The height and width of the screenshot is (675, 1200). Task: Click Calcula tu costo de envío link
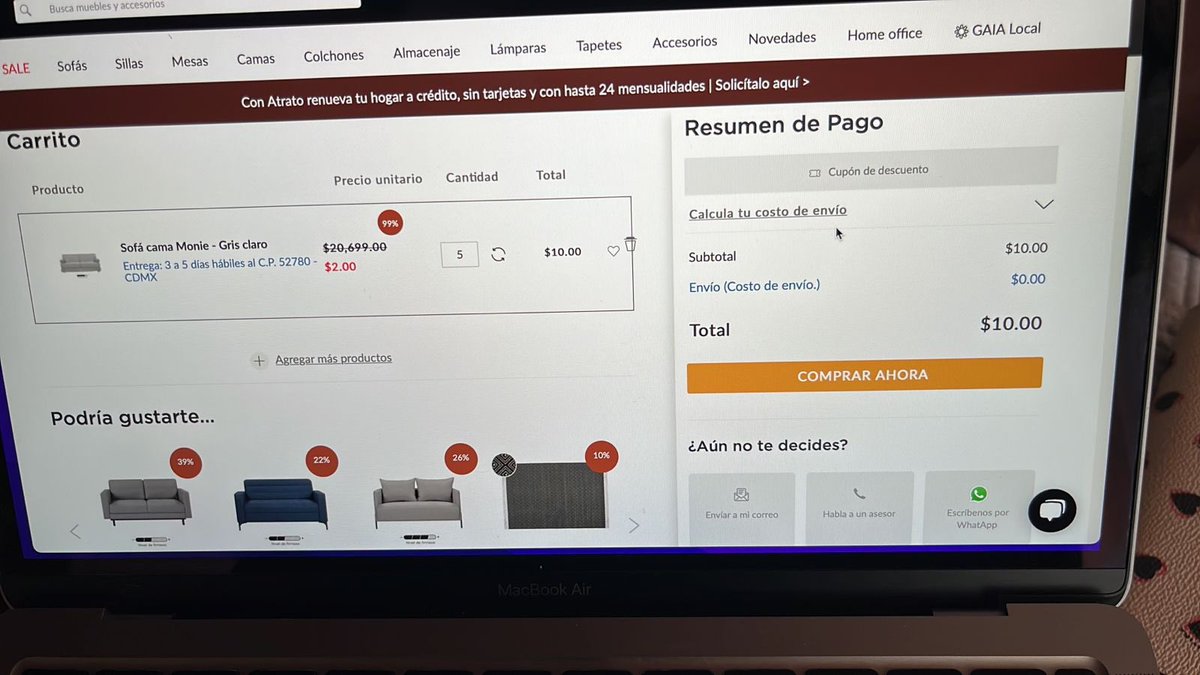[767, 212]
